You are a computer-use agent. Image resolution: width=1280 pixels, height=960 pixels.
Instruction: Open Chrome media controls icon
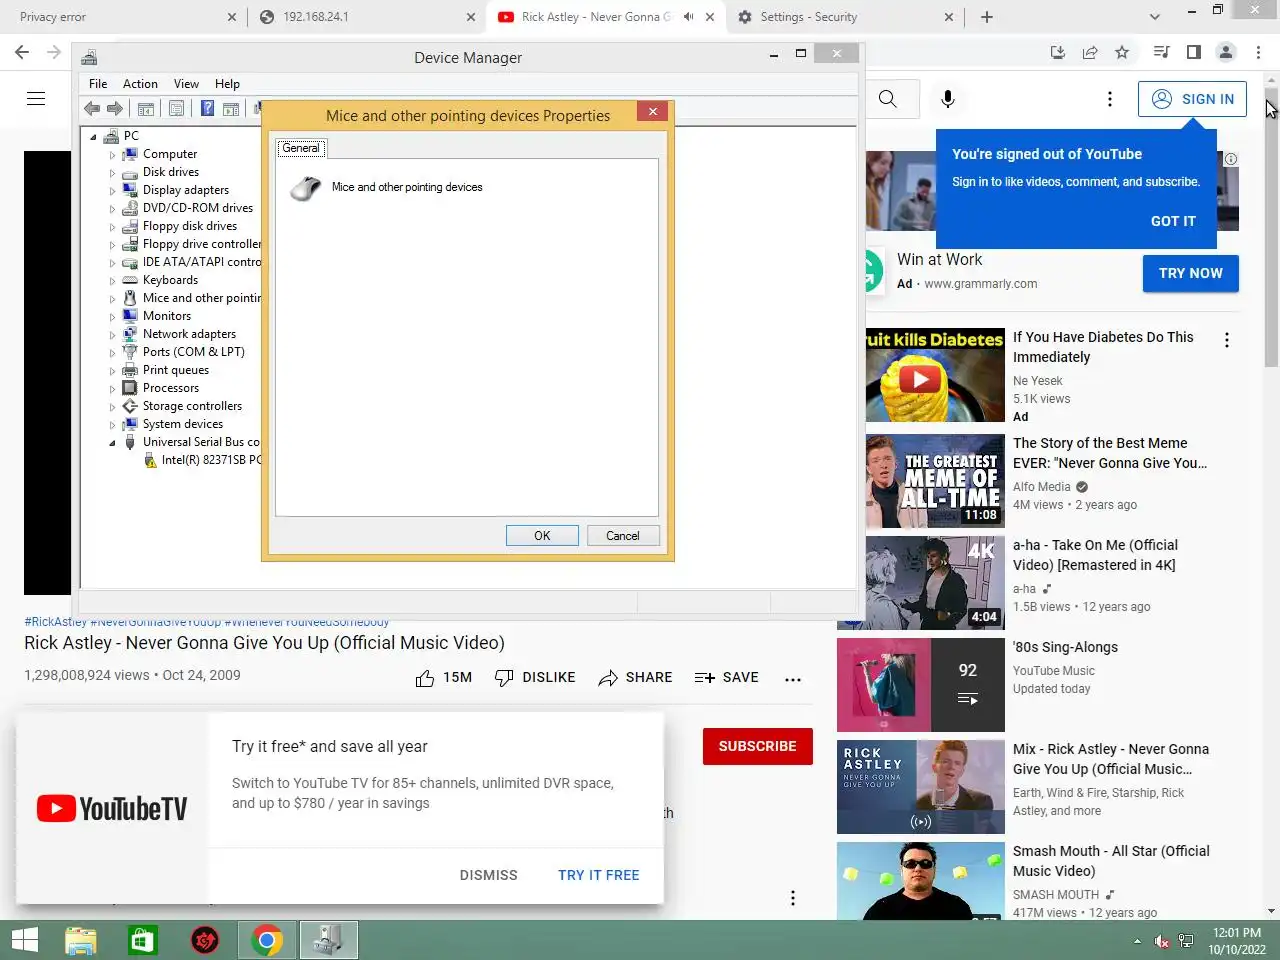point(1161,52)
